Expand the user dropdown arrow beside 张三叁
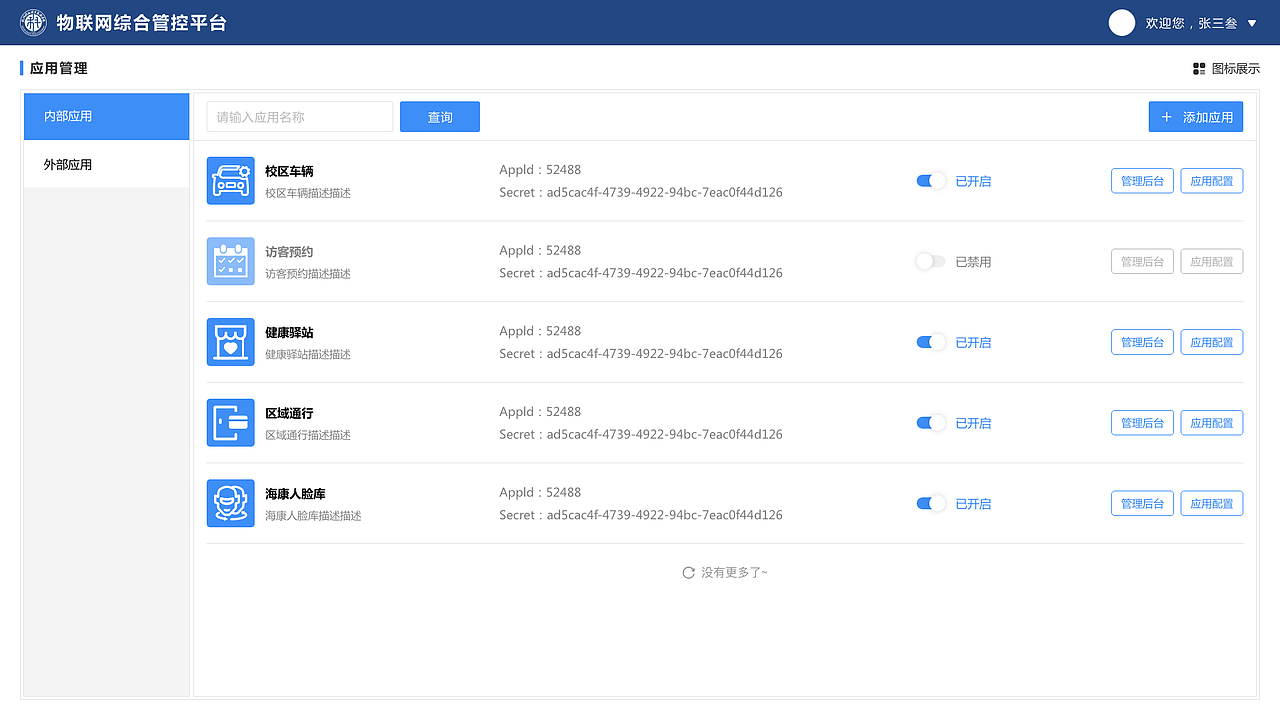 point(1252,23)
